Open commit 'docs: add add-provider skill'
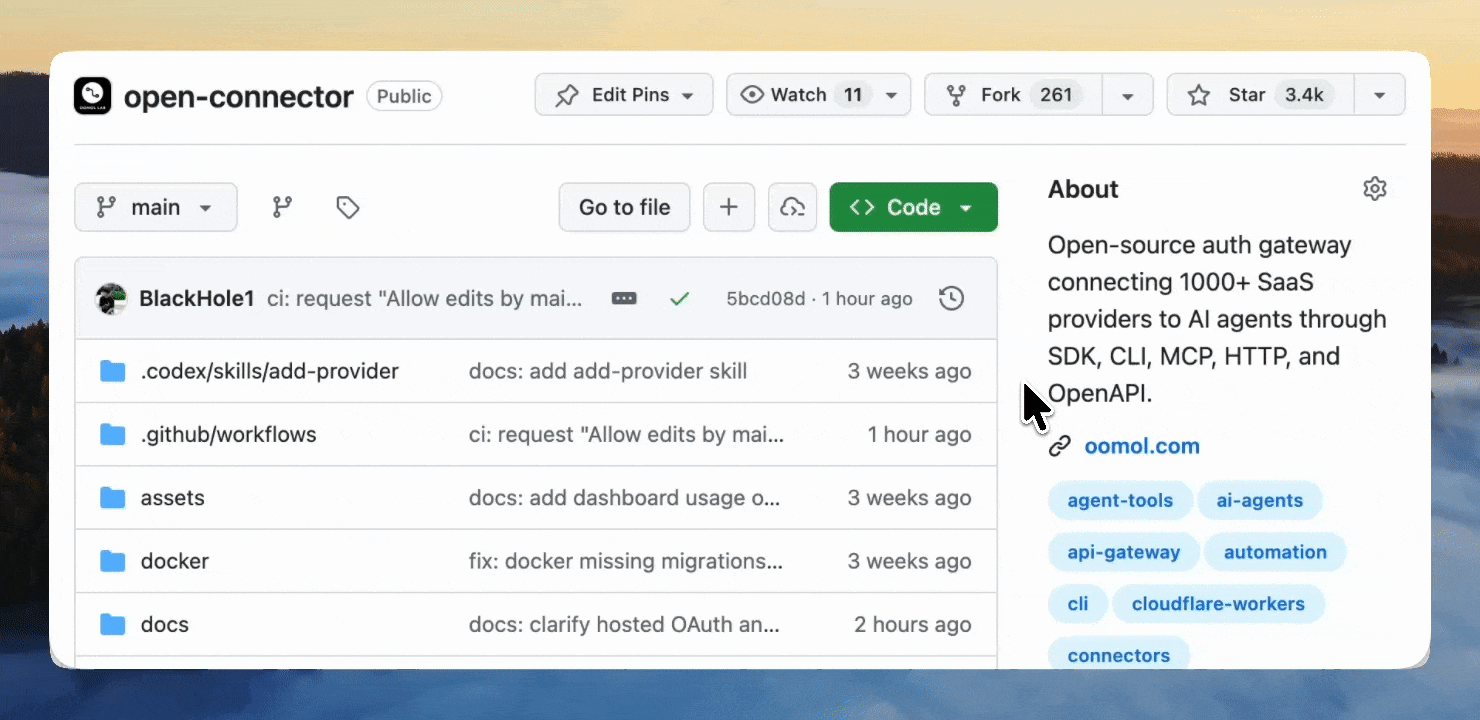This screenshot has height=720, width=1480. (x=608, y=371)
